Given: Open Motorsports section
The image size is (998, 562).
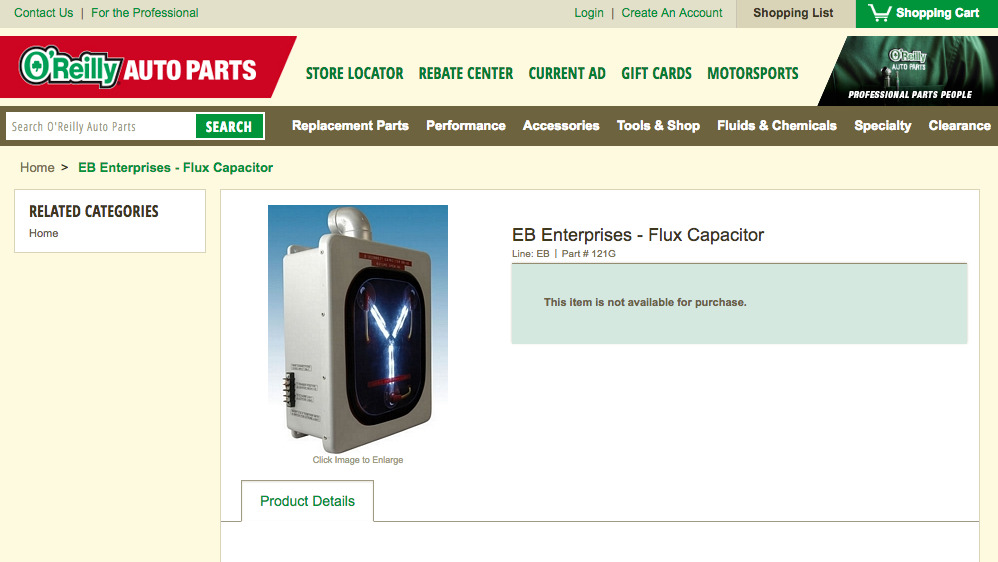Looking at the screenshot, I should click(753, 73).
